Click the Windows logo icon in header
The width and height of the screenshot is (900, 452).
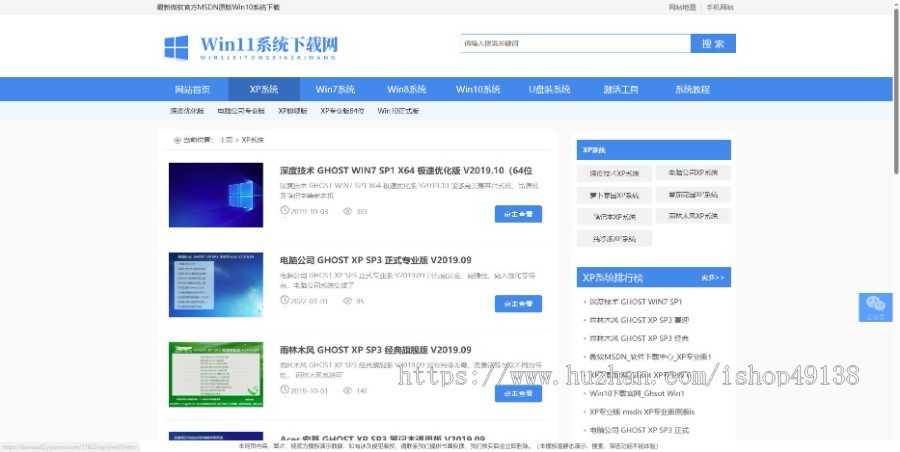click(176, 47)
